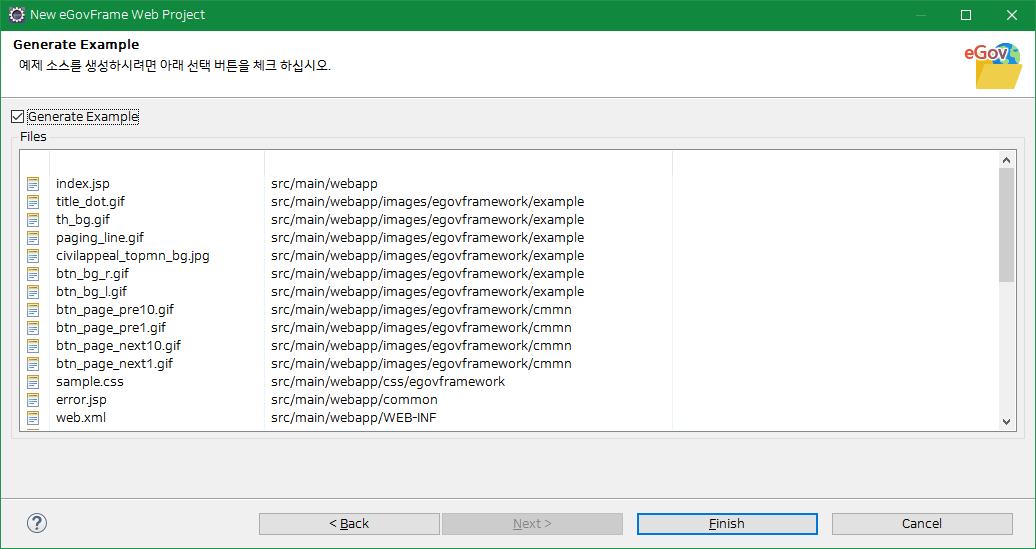Click the Eclipse icon in title bar
1036x549 pixels.
(x=17, y=15)
